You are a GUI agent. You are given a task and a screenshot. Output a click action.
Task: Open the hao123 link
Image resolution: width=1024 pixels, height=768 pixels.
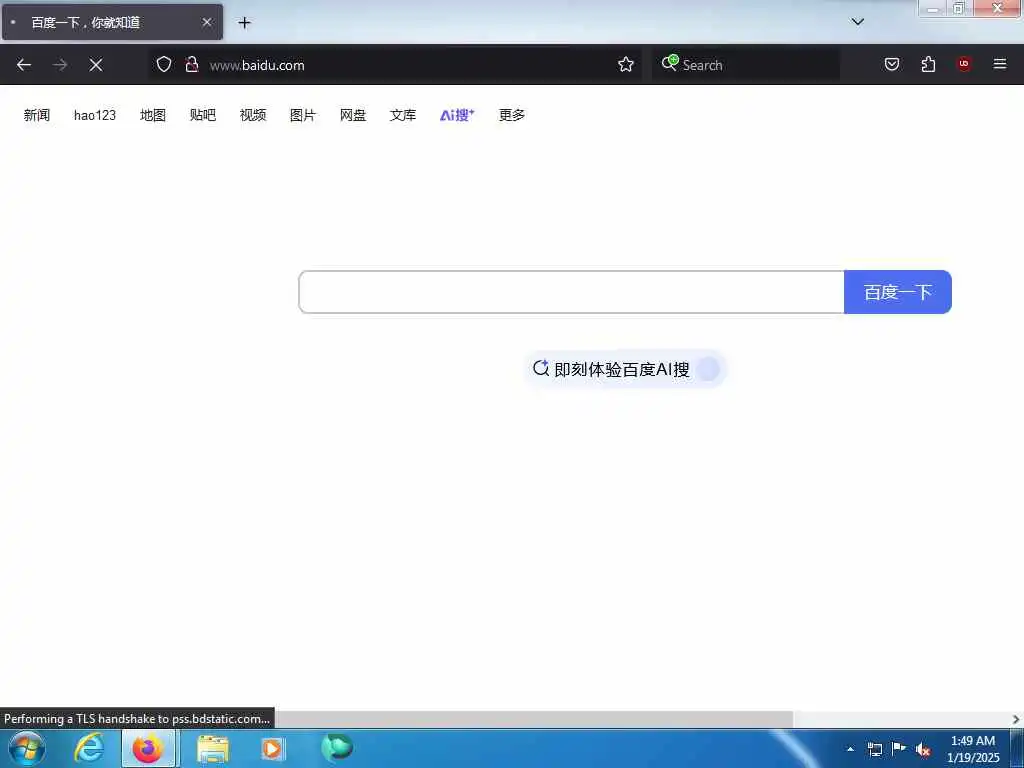[95, 116]
